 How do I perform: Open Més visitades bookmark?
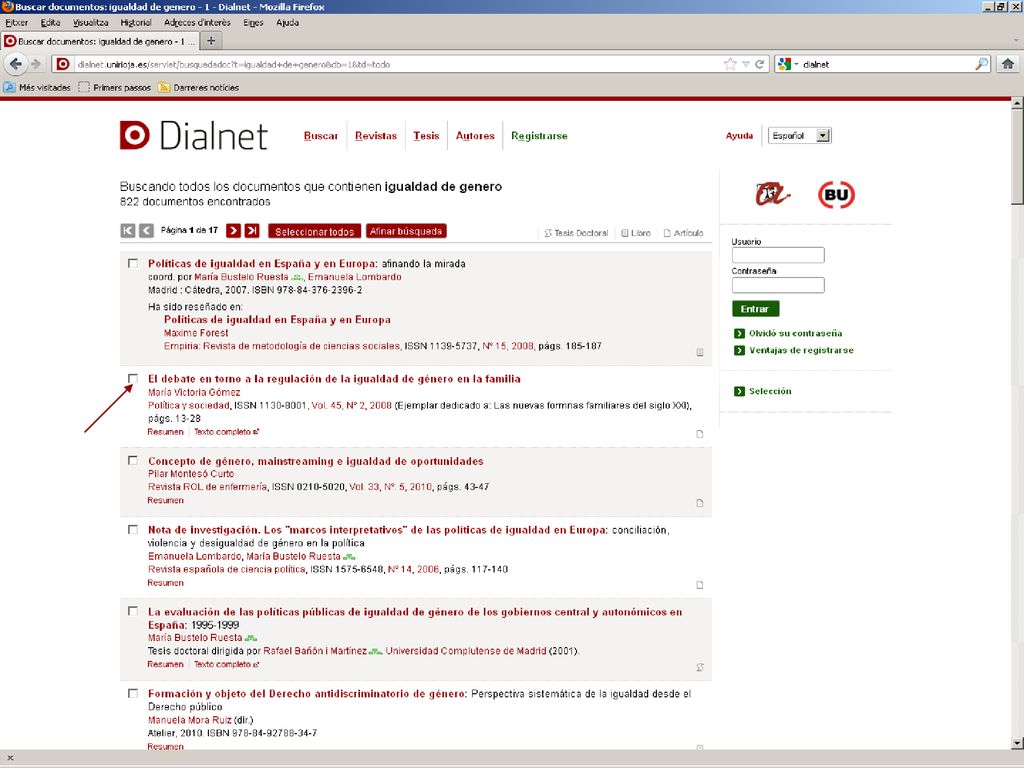[37, 88]
